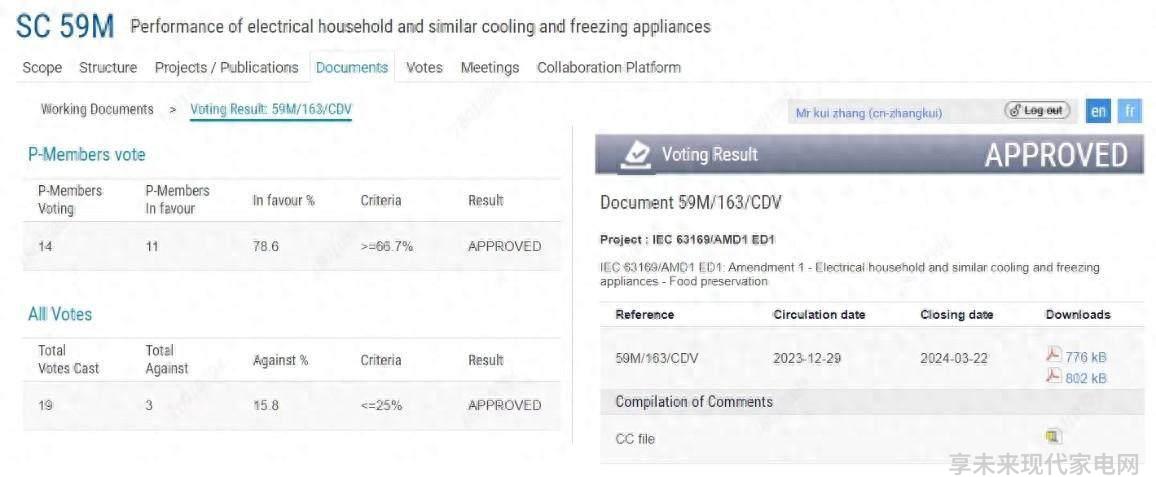
Task: Open the Votes tab
Action: pos(425,68)
